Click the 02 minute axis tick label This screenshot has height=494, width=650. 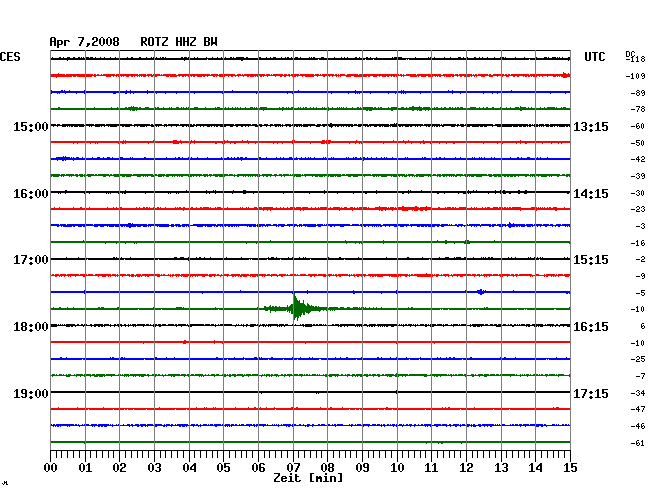click(119, 467)
